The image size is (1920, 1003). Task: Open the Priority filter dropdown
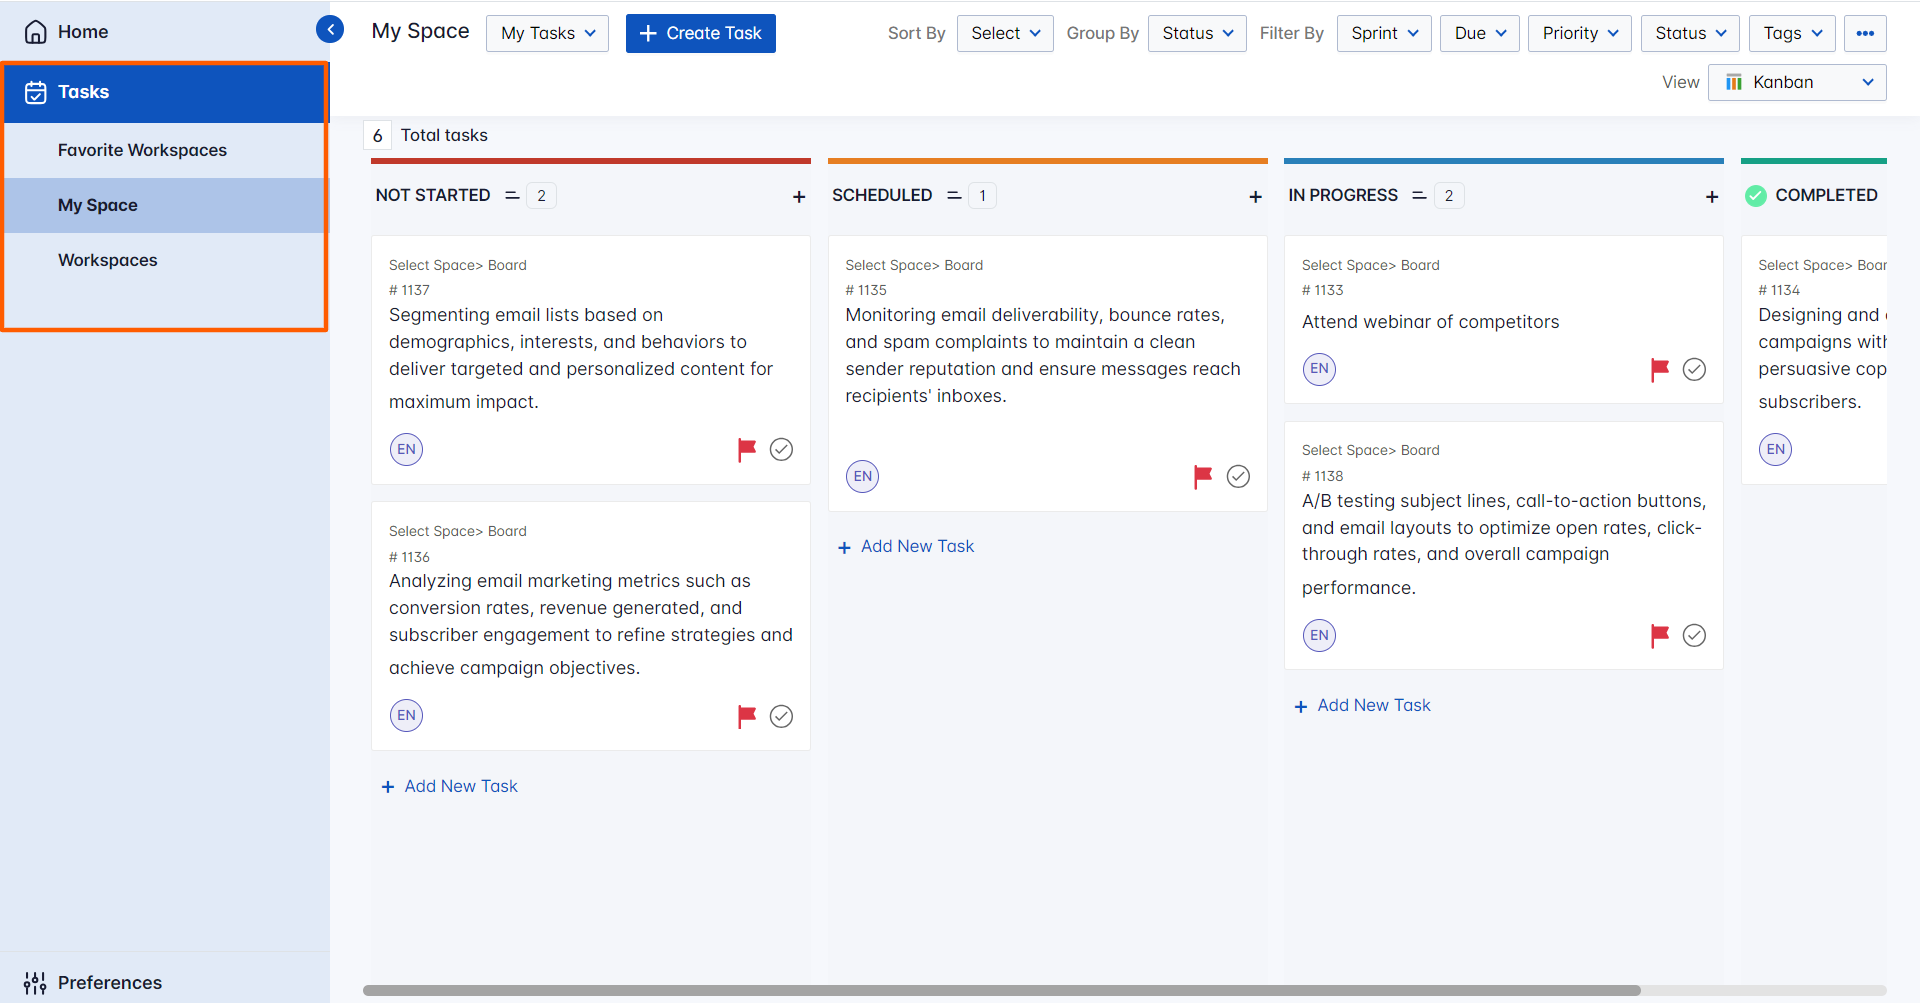tap(1579, 33)
